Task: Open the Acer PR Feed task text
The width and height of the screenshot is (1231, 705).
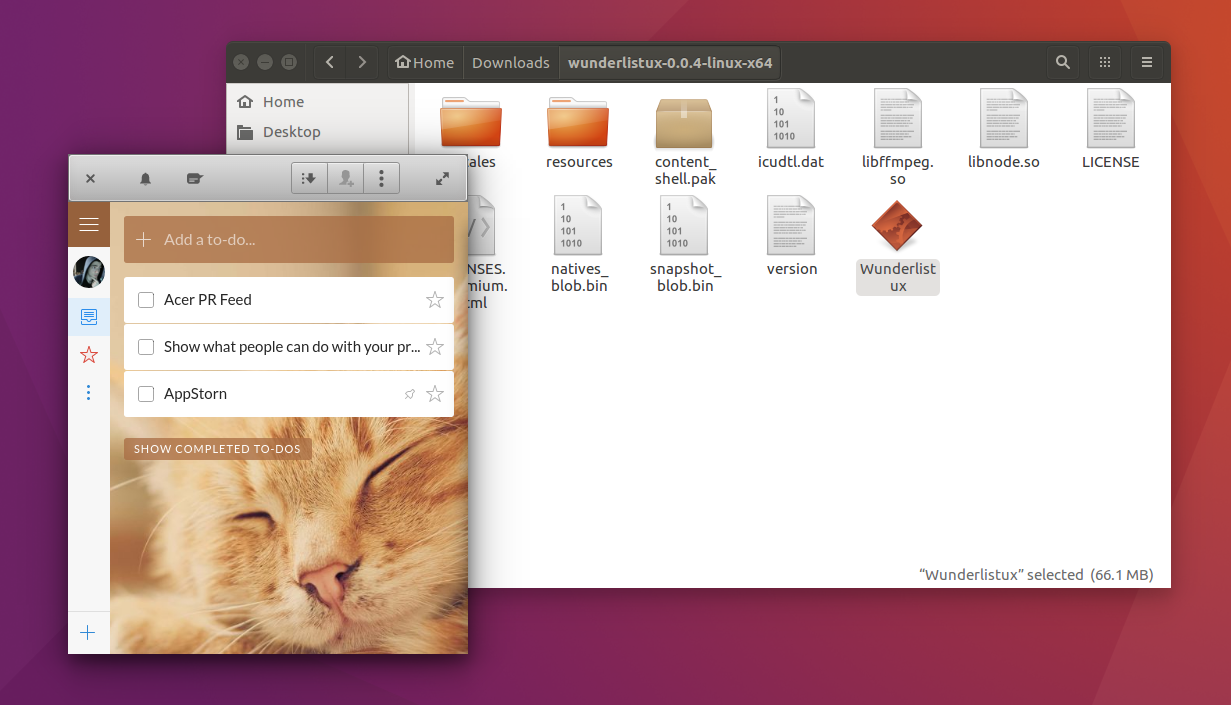Action: [x=208, y=300]
